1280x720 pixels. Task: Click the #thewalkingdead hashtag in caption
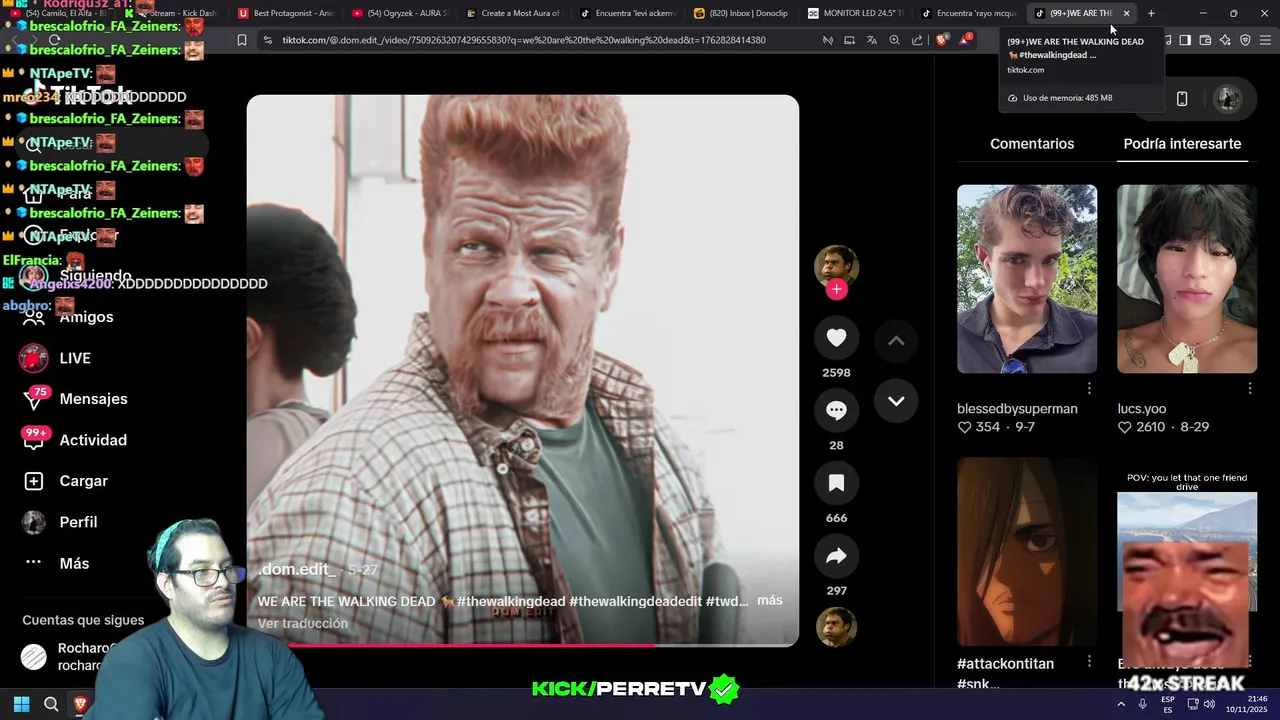click(x=511, y=601)
